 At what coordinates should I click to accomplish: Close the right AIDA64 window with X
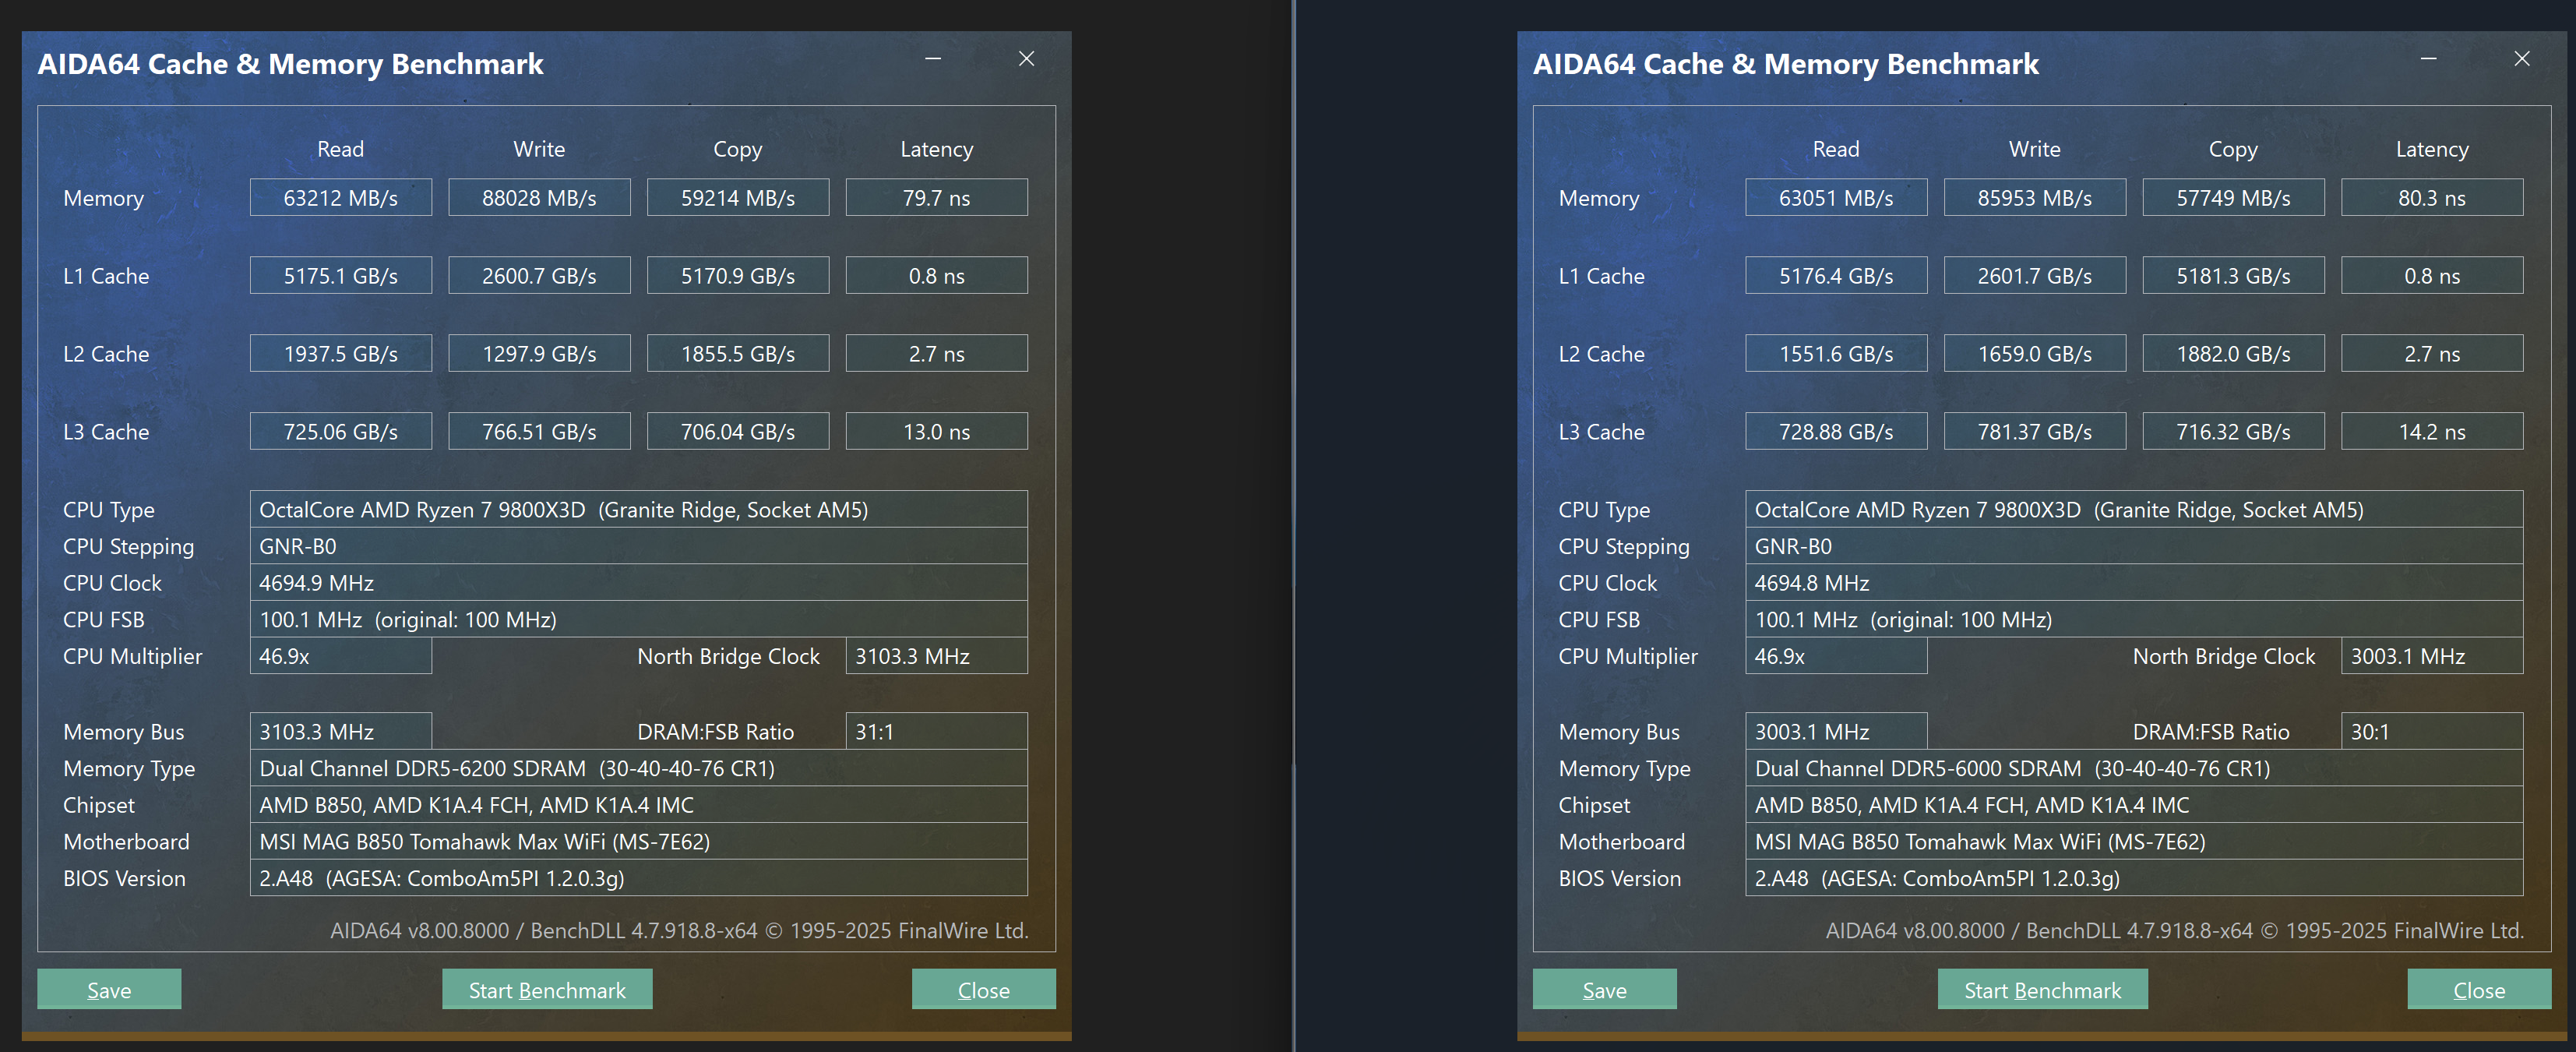2522,59
